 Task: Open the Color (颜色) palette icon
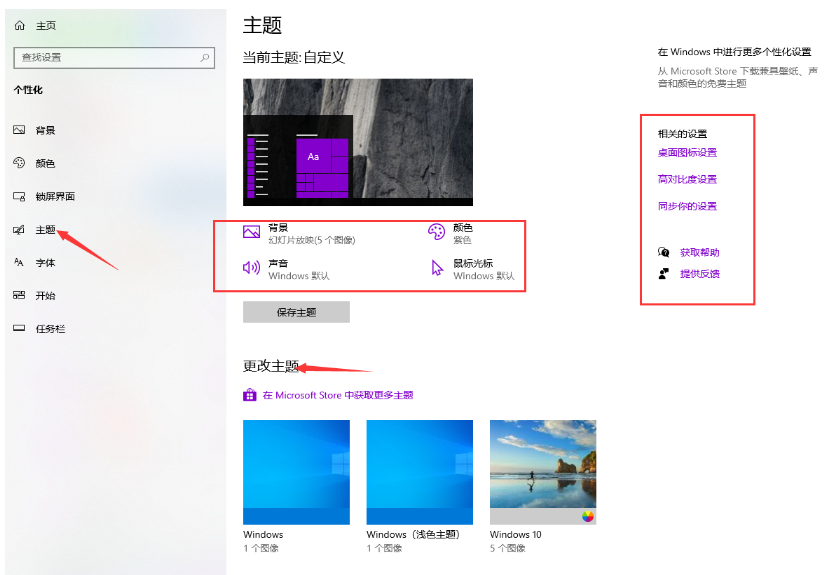pos(436,232)
